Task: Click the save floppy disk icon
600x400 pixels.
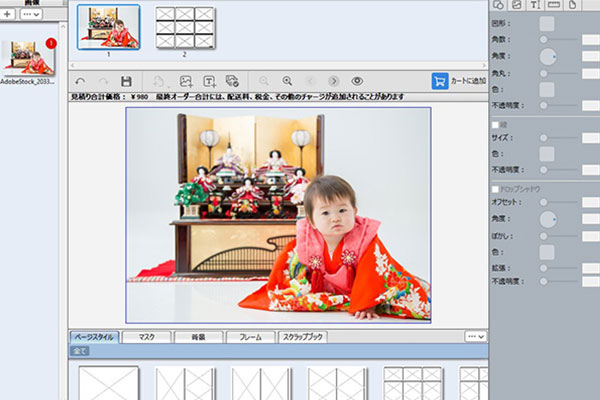Action: (x=126, y=81)
